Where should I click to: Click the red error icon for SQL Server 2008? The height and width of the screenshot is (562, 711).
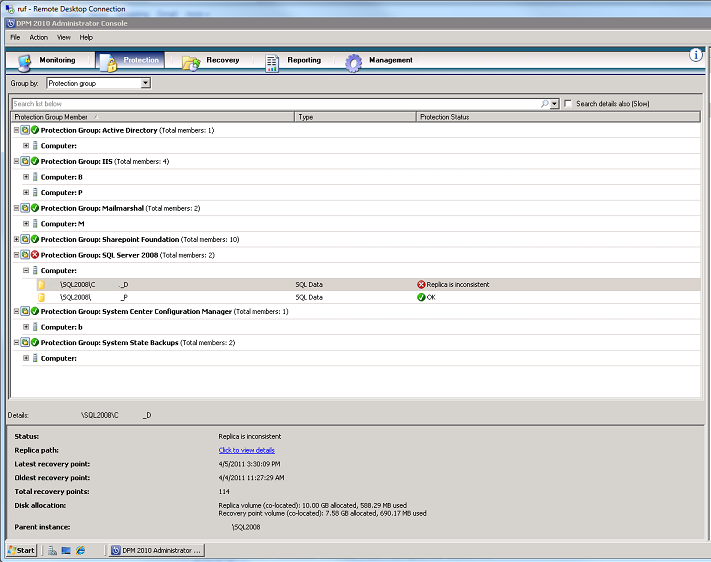tap(35, 255)
